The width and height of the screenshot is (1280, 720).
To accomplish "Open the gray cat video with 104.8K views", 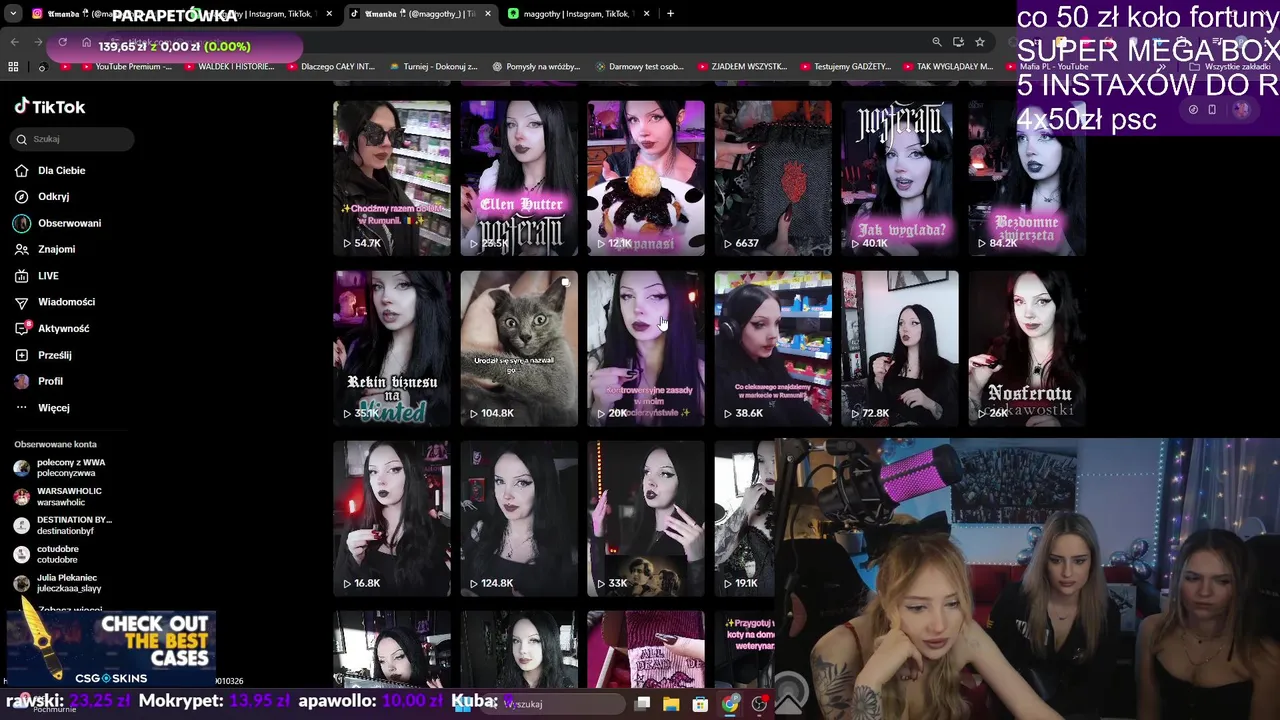I will pos(519,348).
